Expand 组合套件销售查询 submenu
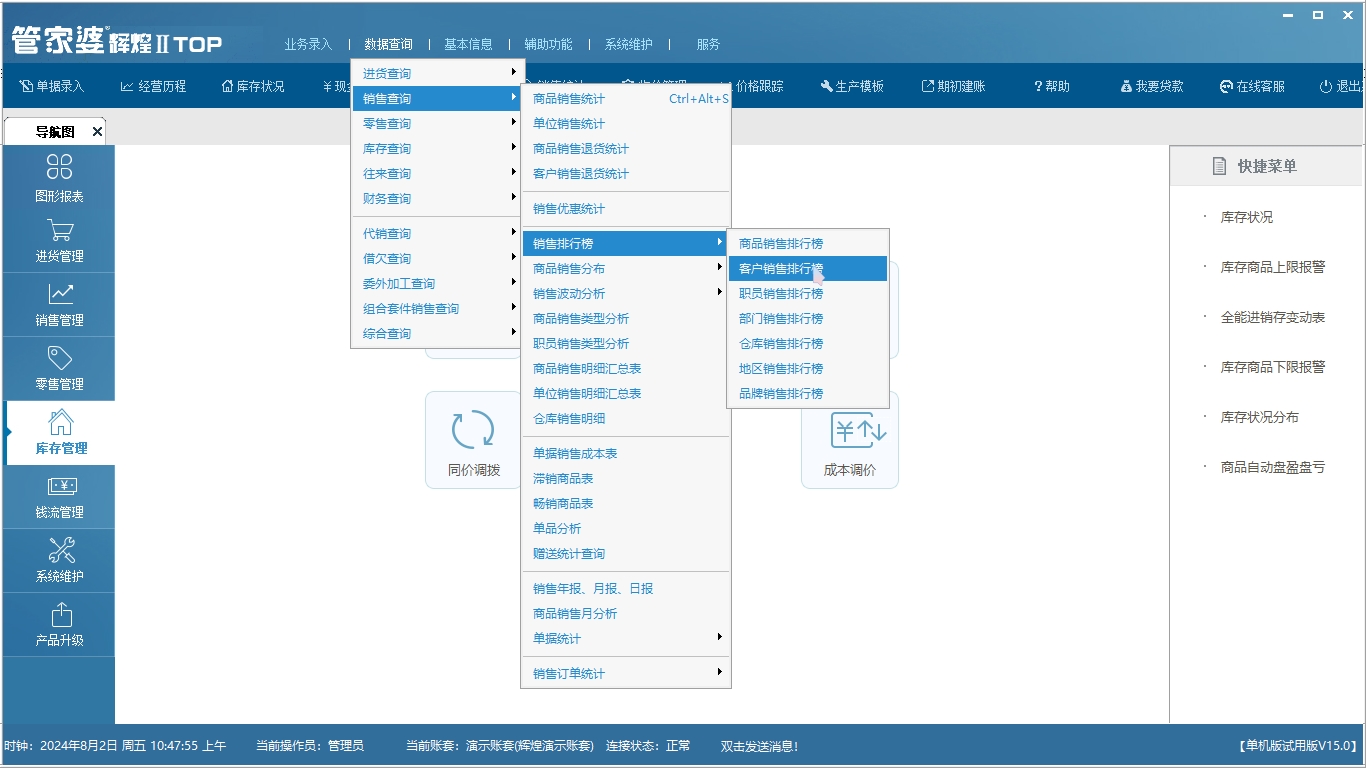 click(x=438, y=309)
